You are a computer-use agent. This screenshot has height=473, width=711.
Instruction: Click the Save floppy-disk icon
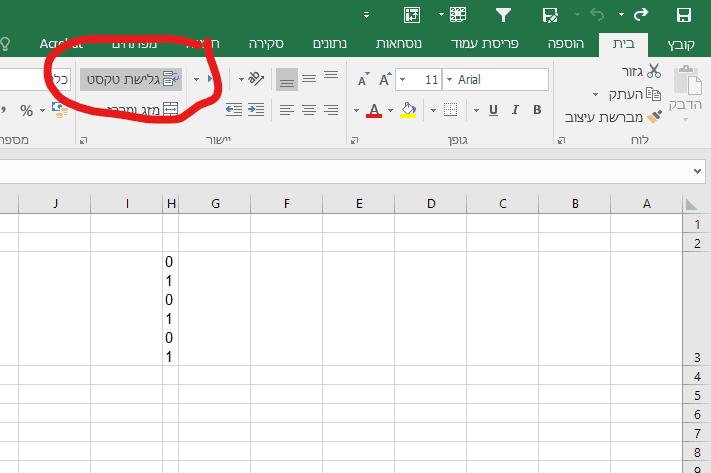click(684, 15)
